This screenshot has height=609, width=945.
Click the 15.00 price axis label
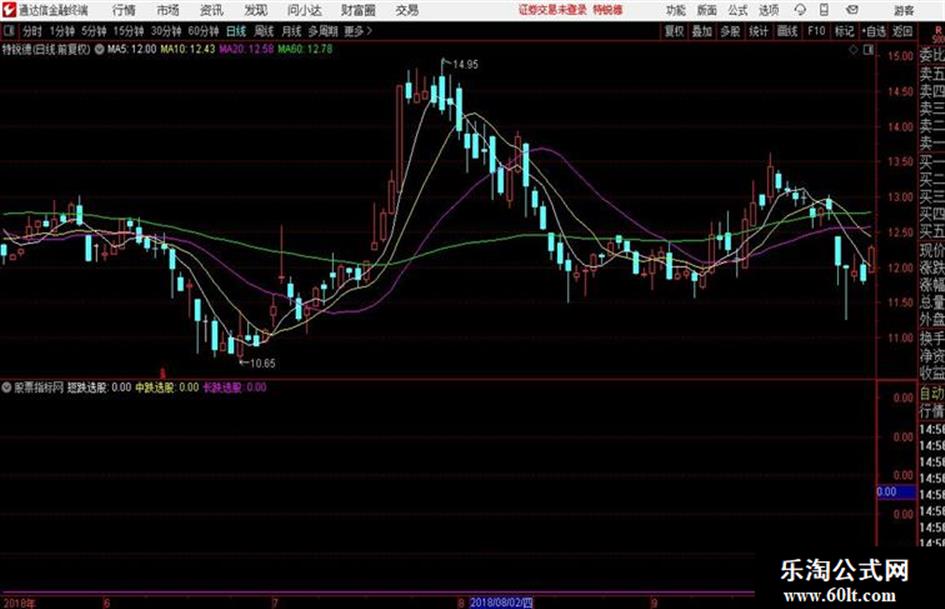[900, 56]
